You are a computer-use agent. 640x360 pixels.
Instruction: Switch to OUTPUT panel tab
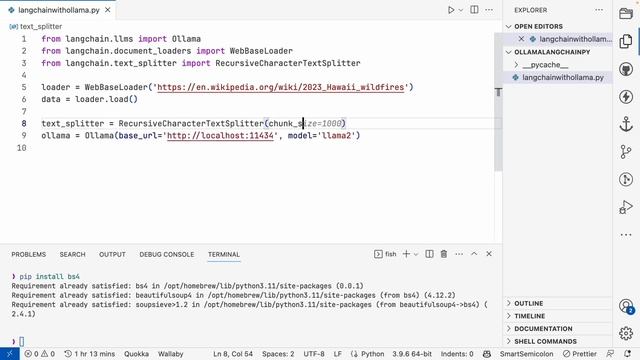(x=112, y=254)
